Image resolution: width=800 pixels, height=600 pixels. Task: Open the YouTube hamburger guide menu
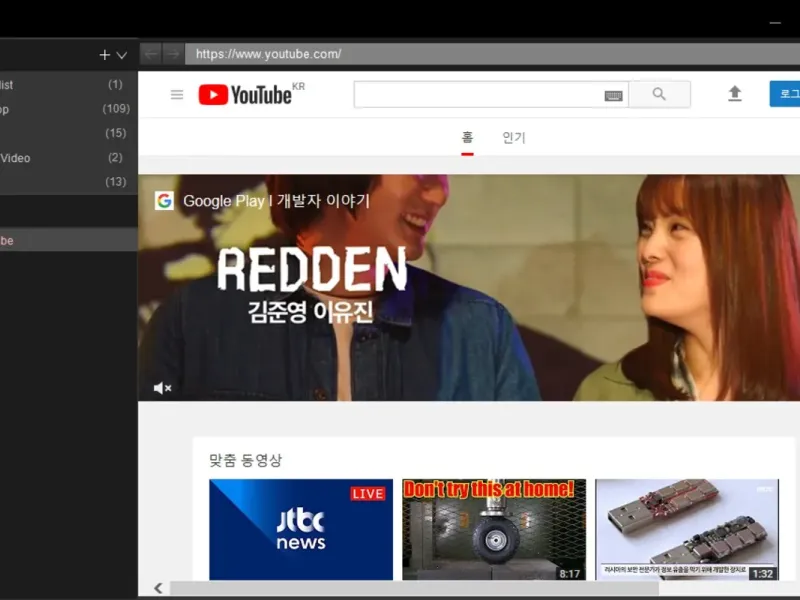pyautogui.click(x=177, y=94)
